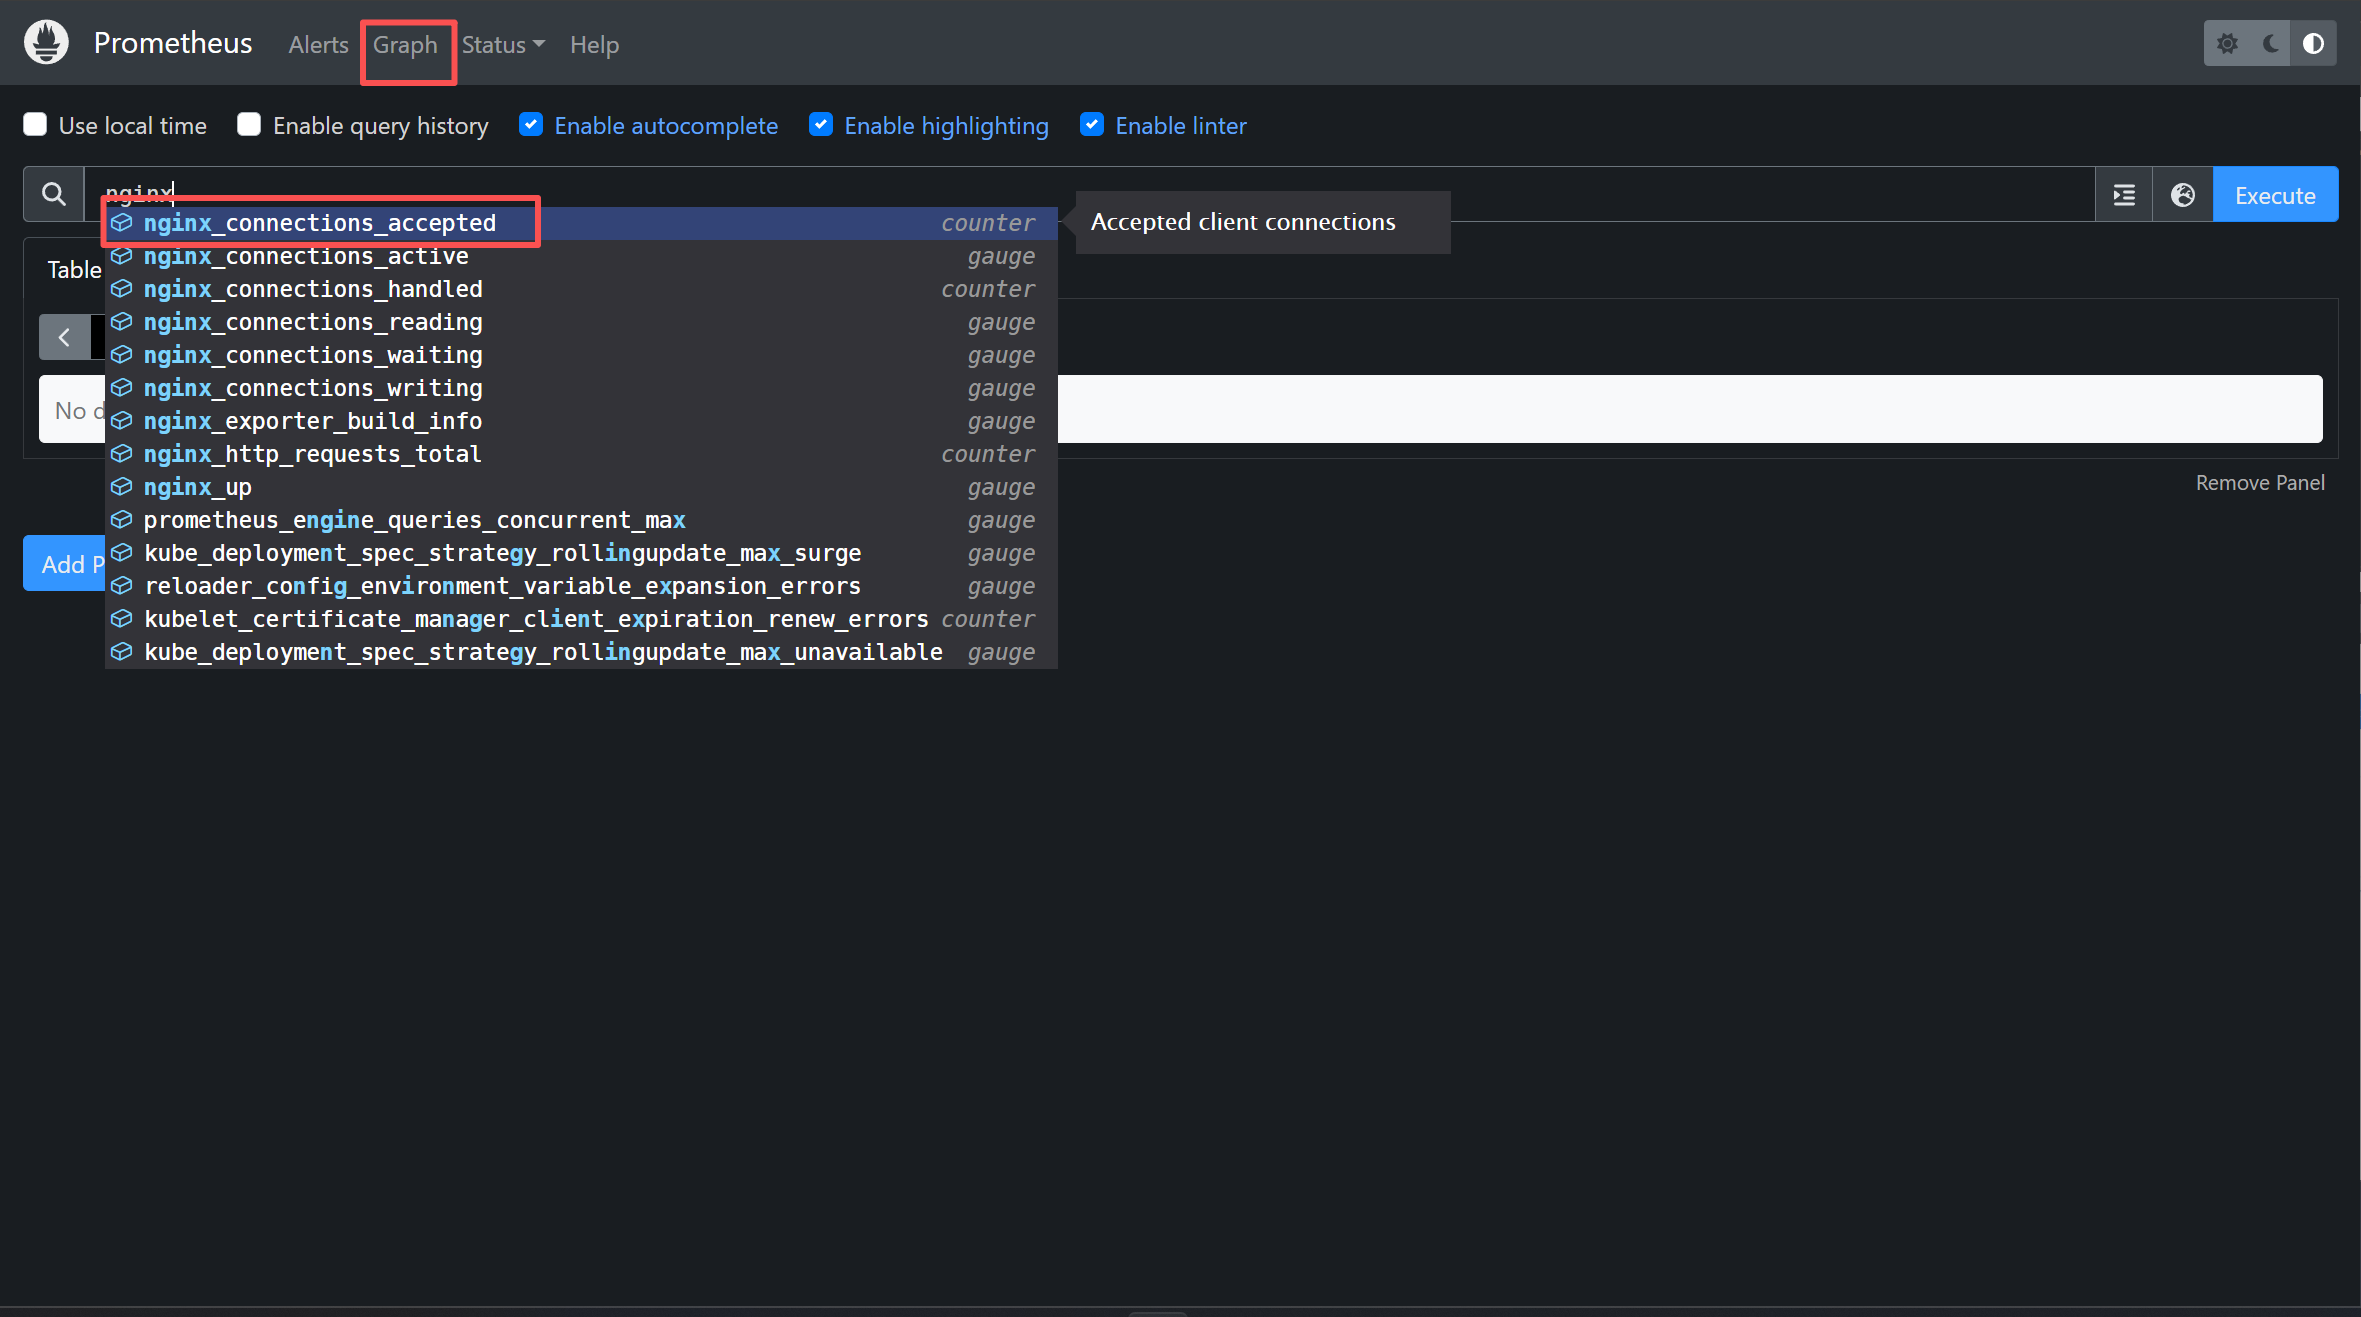
Task: Select nginx_connections_handled suggestion
Action: [581, 289]
